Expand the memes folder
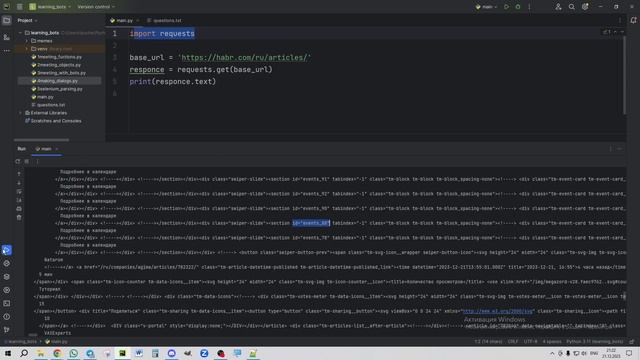The image size is (640, 360). (x=27, y=41)
